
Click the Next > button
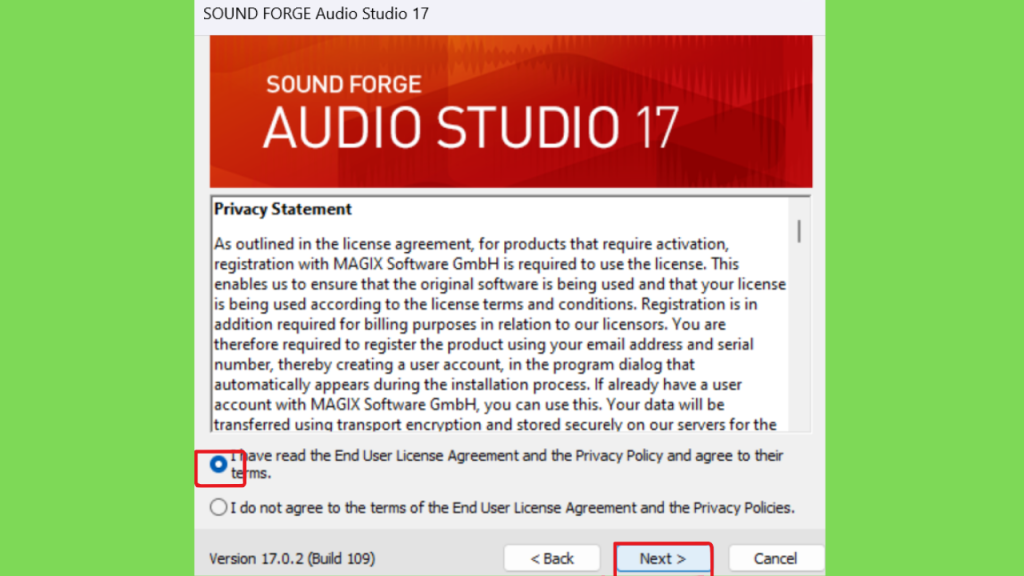click(x=662, y=558)
